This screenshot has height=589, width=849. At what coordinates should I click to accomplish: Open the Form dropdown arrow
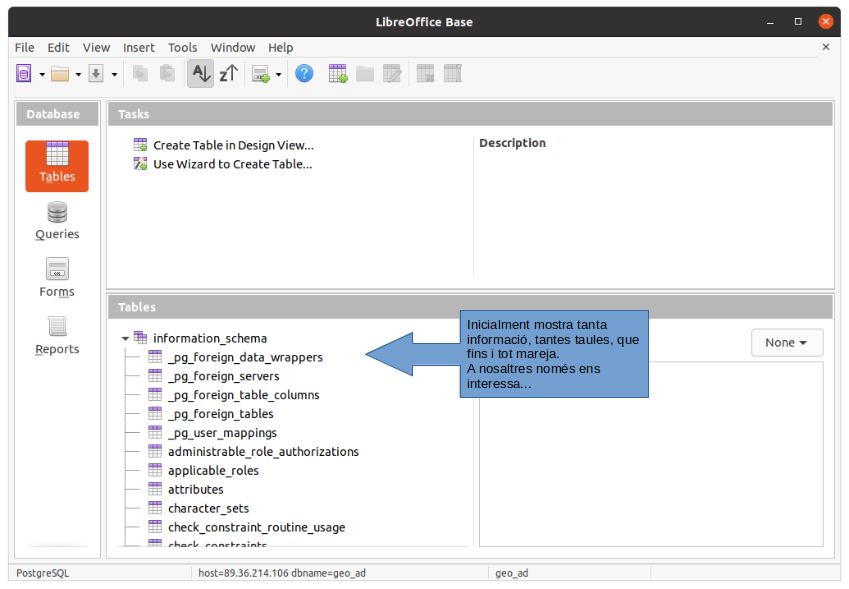pos(278,74)
